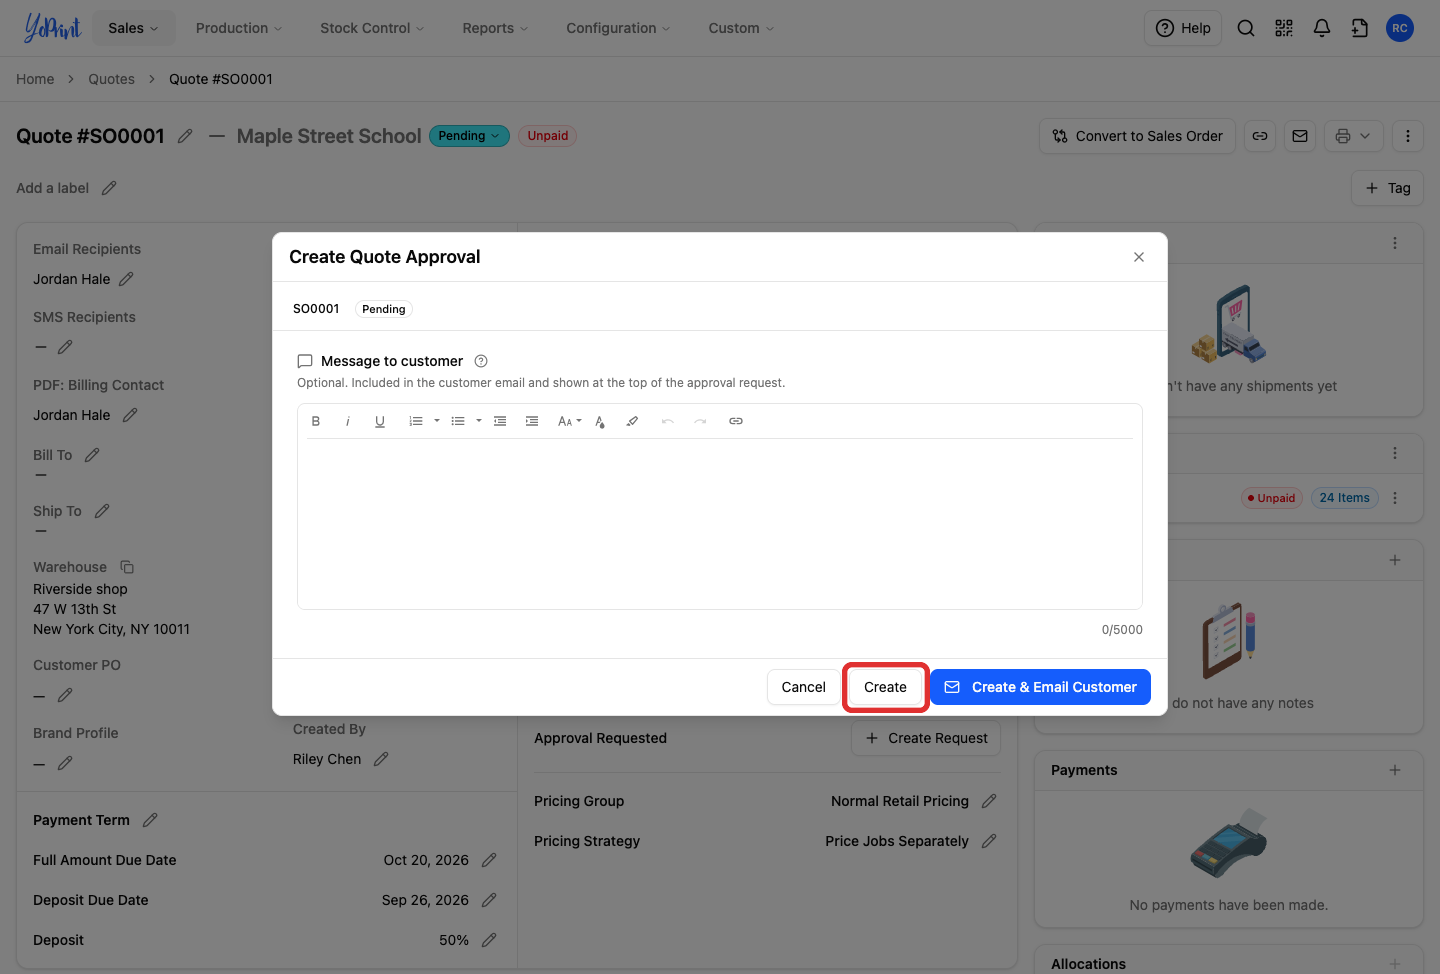Close the Create Quote Approval dialog

[x=1139, y=257]
